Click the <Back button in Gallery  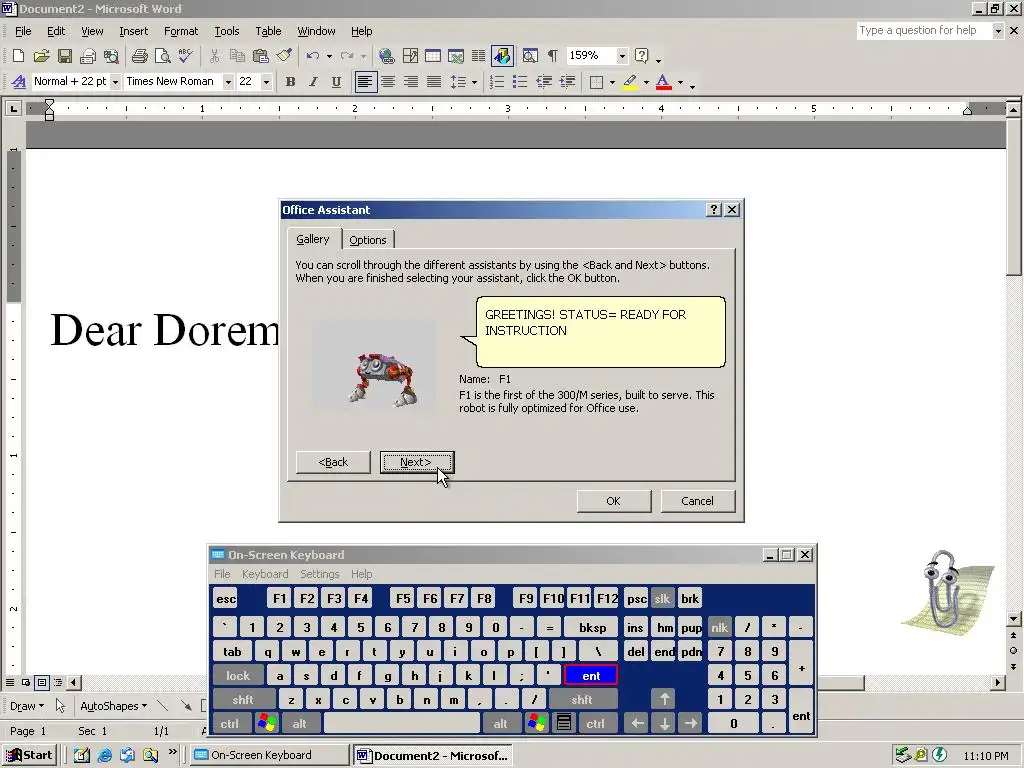click(333, 462)
